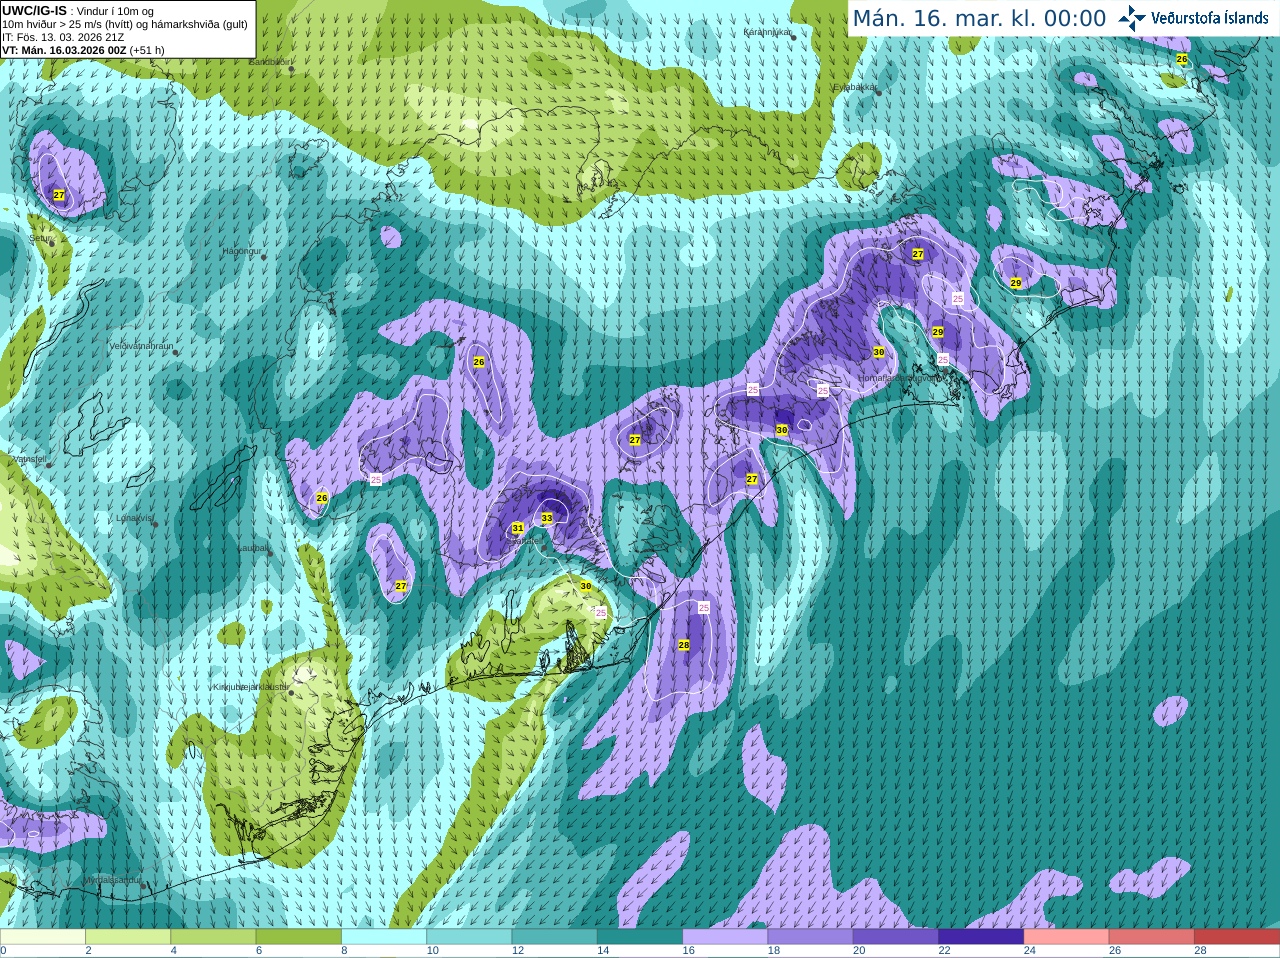Pick the 0–2 m/s palest legend swatch
The width and height of the screenshot is (1280, 958).
click(43, 937)
